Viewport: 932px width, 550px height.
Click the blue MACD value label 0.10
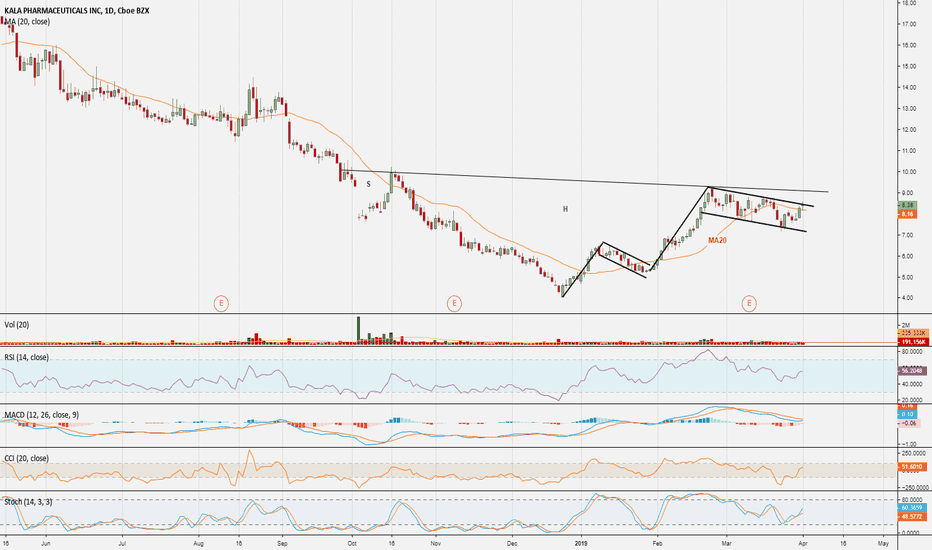(x=907, y=414)
